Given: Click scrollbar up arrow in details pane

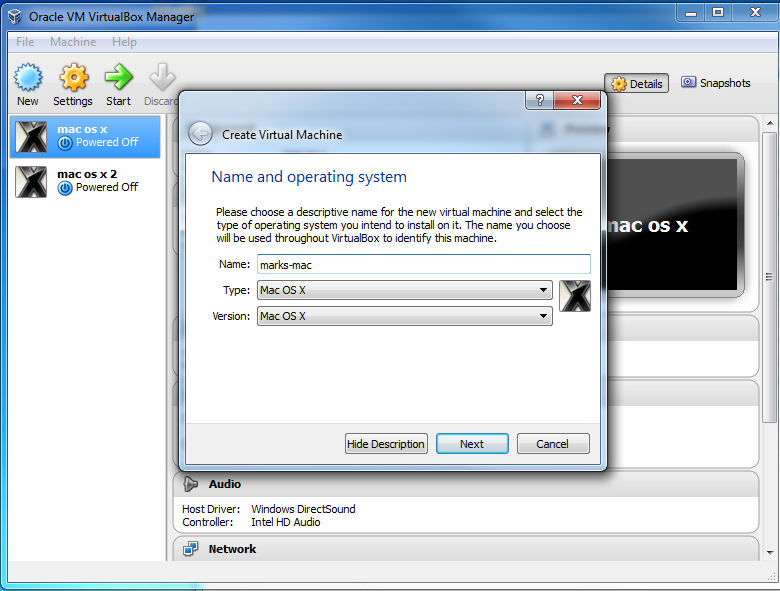Looking at the screenshot, I should pyautogui.click(x=770, y=123).
